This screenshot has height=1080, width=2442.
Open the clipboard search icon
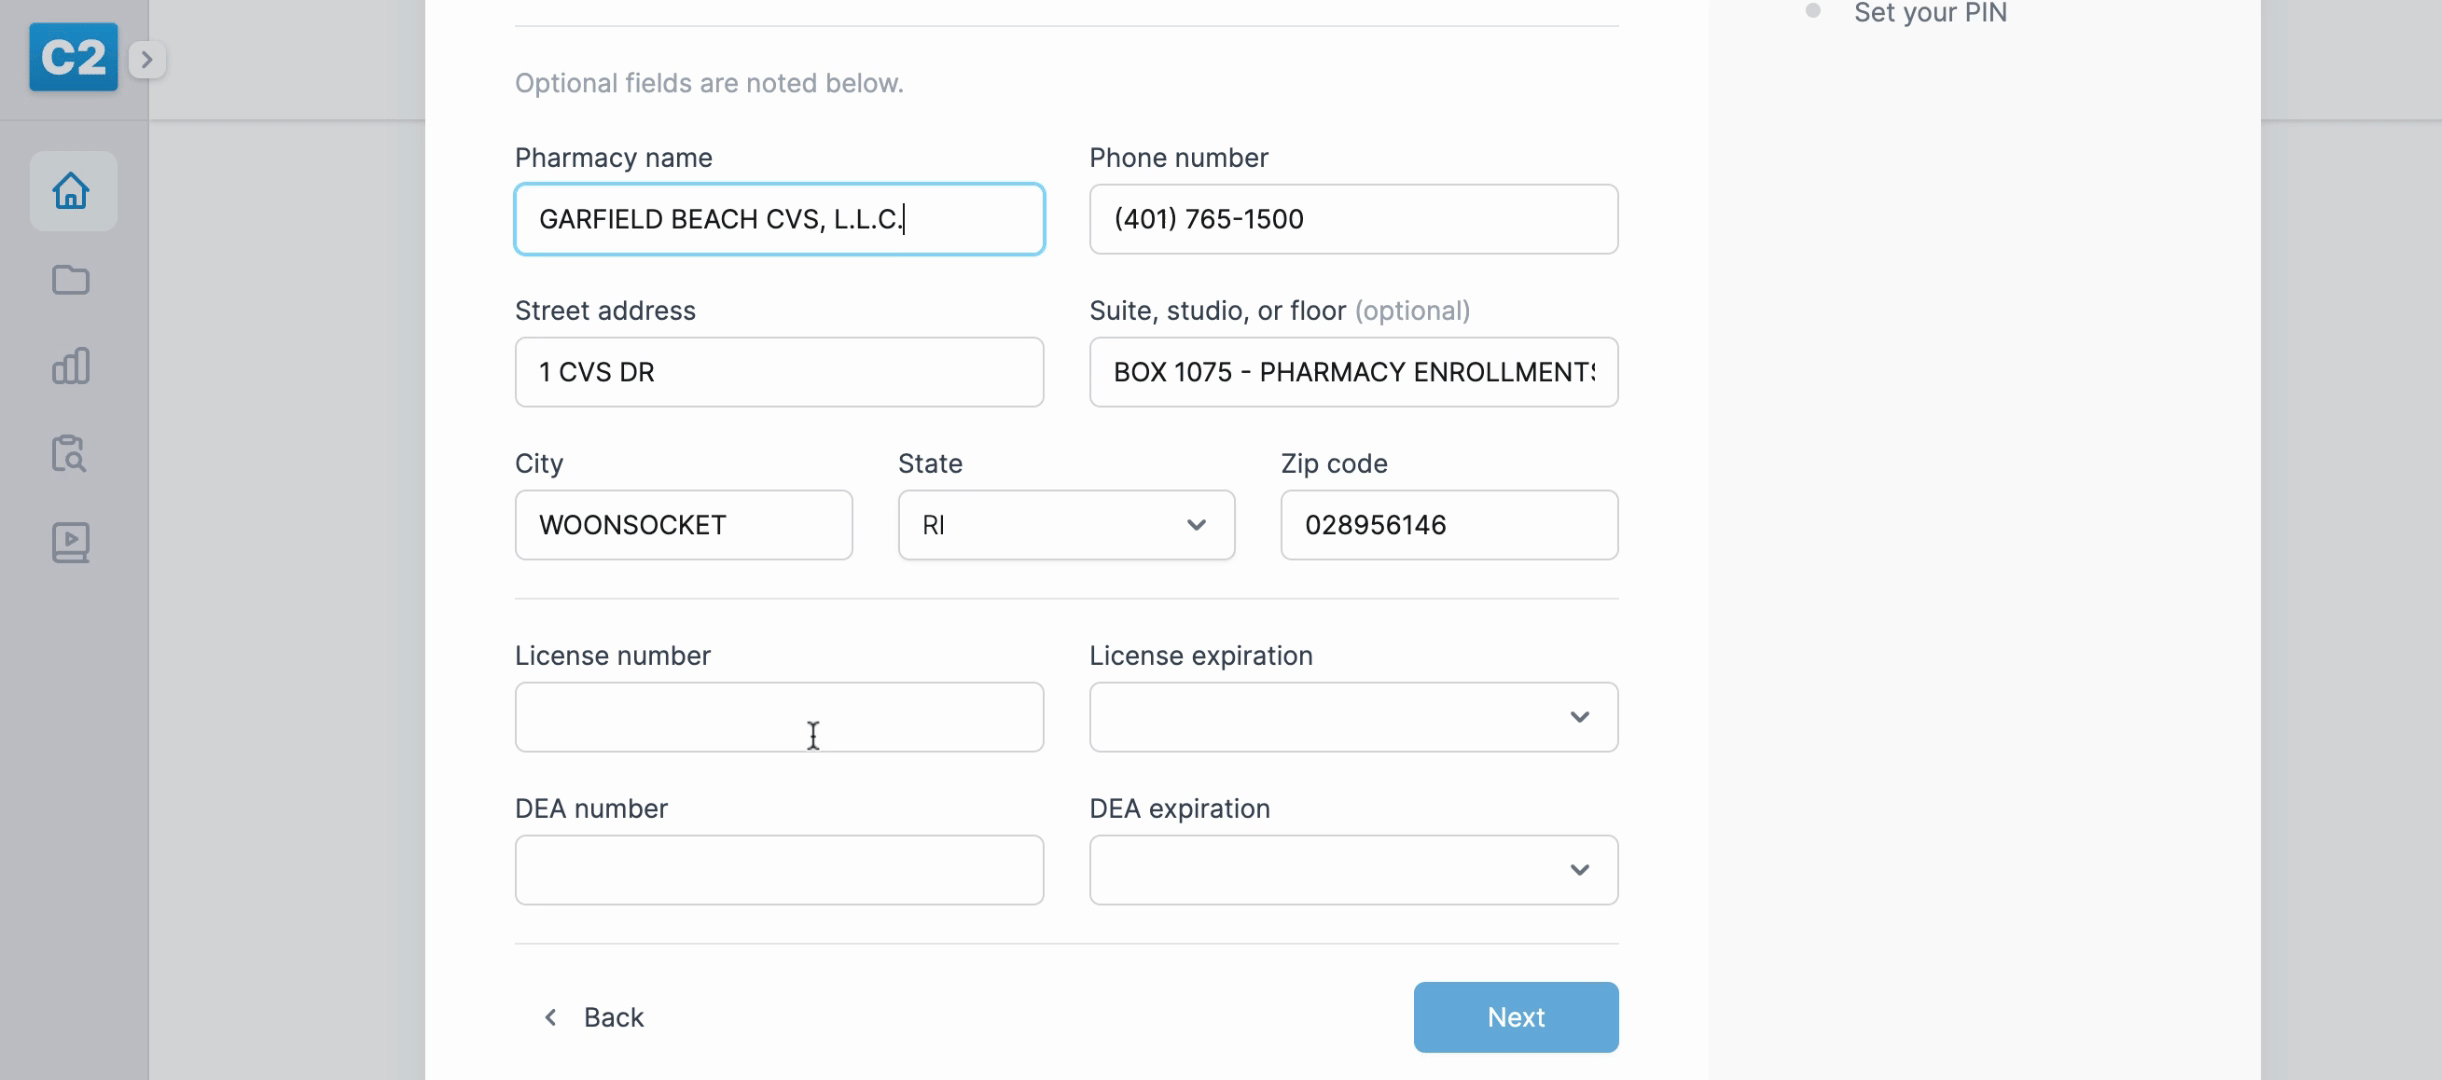70,454
